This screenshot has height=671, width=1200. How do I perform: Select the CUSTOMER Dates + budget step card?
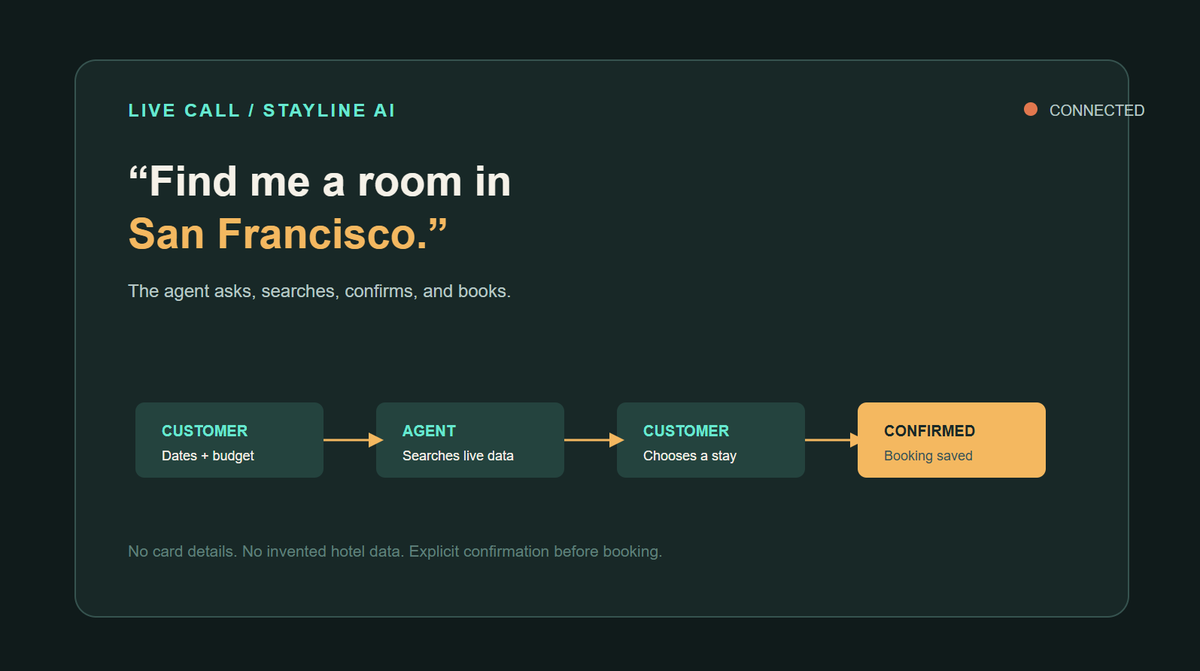click(229, 440)
